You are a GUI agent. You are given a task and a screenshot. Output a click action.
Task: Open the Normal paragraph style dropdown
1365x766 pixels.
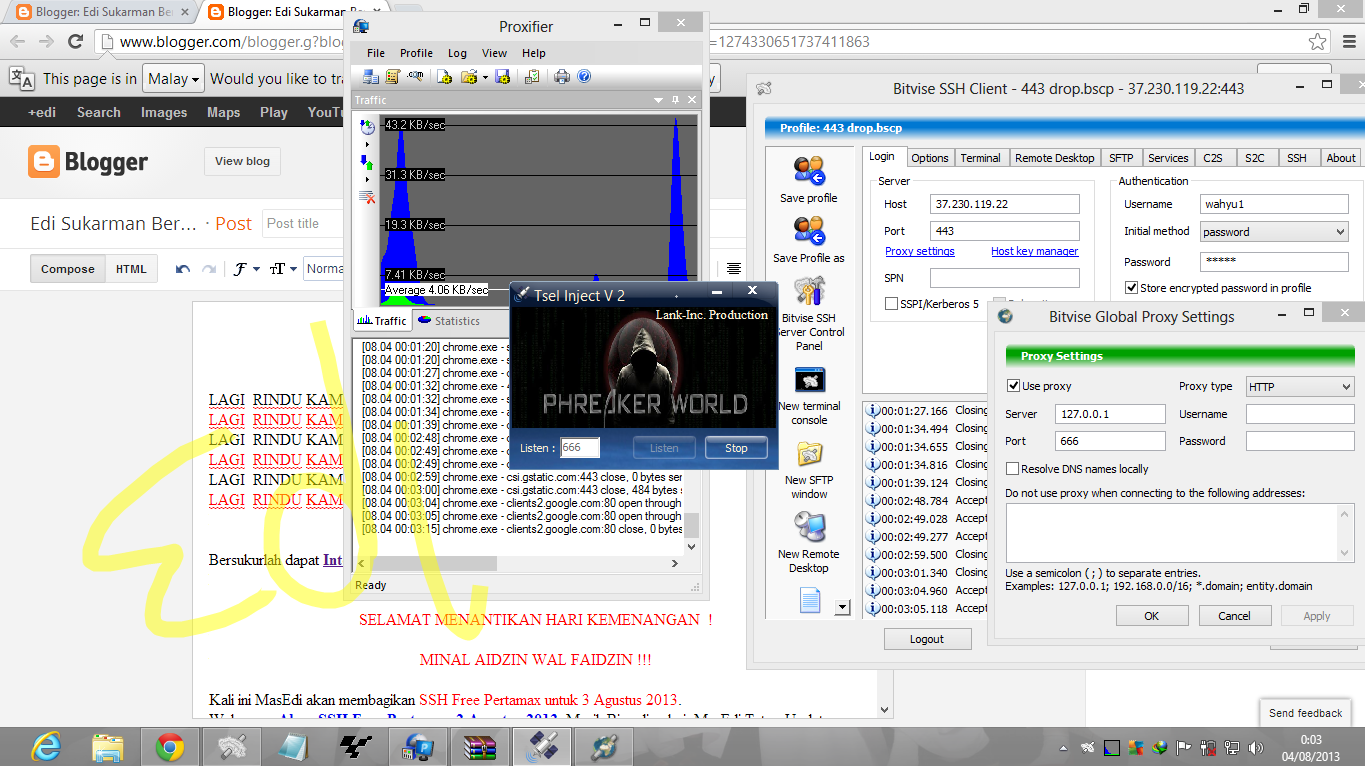[x=324, y=269]
